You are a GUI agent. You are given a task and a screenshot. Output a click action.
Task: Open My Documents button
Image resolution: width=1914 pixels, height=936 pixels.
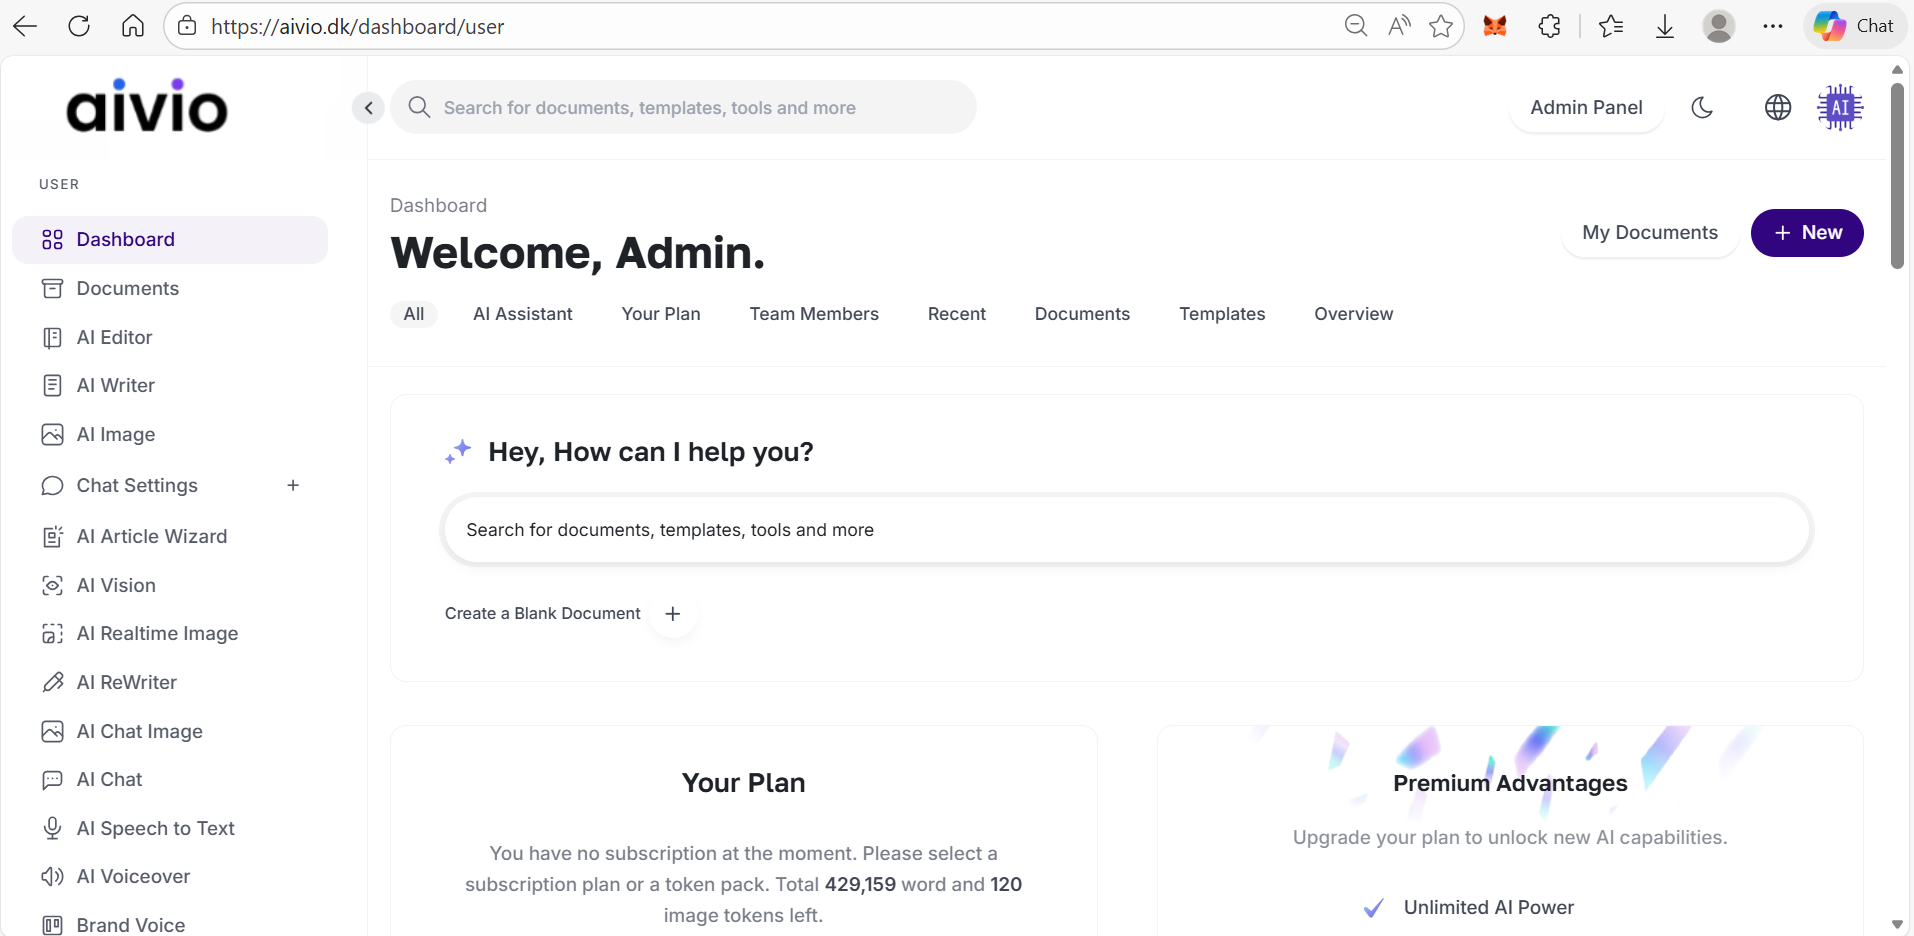[1649, 233]
